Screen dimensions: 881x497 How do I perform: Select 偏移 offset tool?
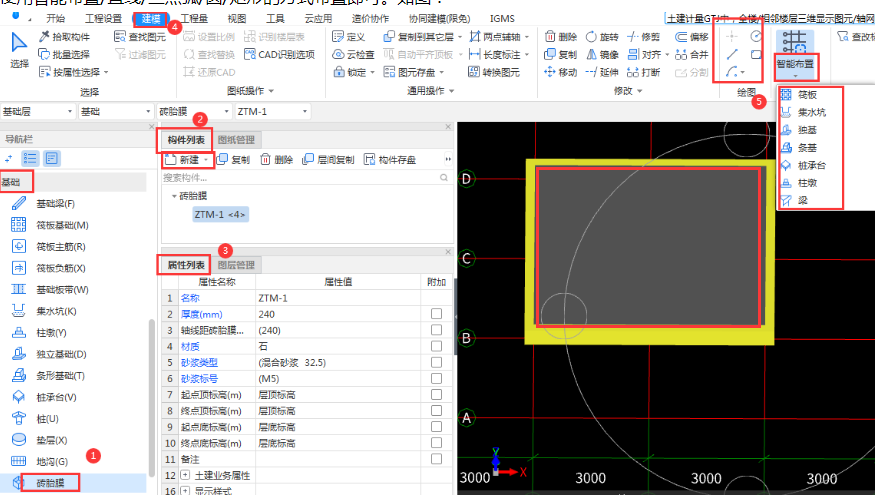(x=692, y=37)
